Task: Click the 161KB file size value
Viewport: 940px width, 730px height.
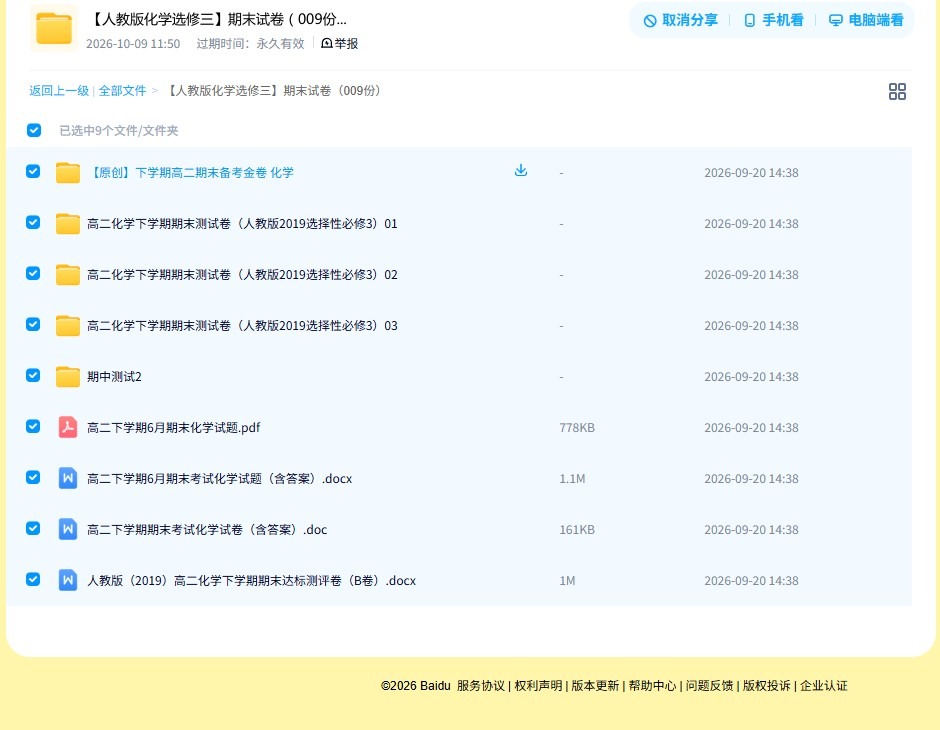Action: 577,529
